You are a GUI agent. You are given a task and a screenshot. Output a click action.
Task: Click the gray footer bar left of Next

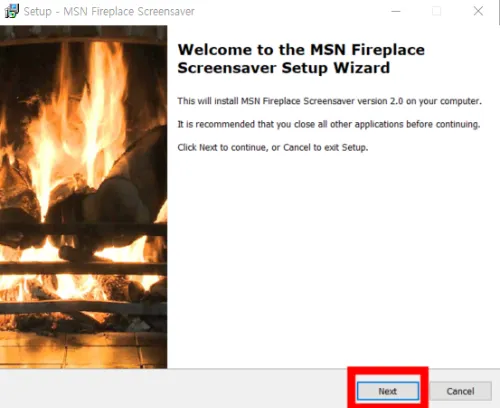(173, 389)
